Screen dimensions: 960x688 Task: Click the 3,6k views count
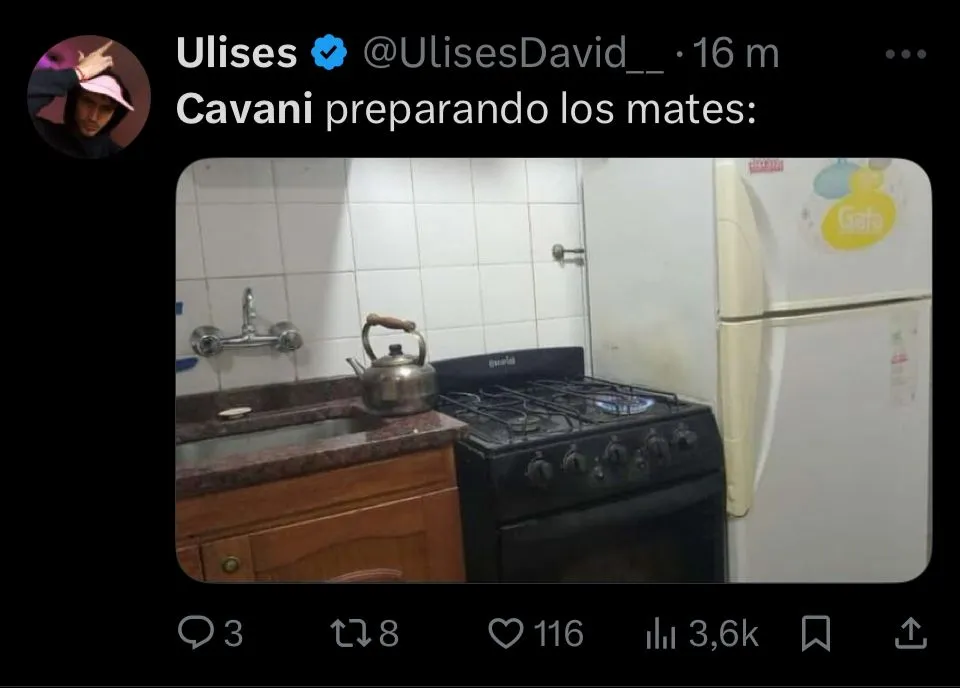724,634
